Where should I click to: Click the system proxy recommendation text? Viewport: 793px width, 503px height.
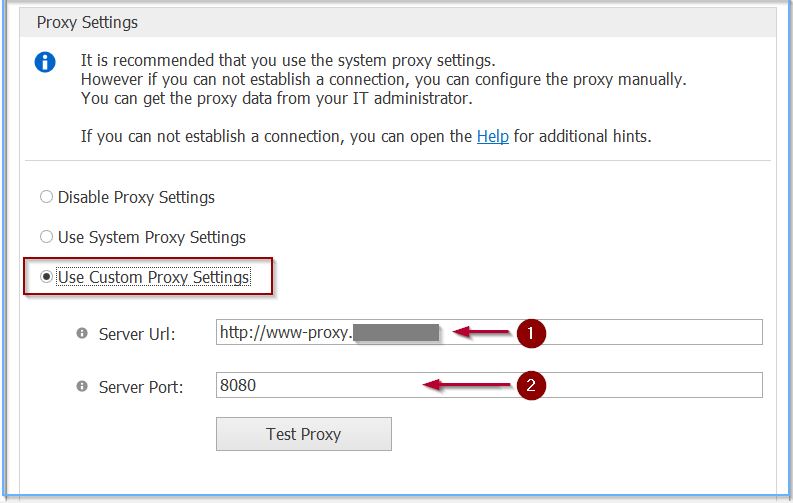(288, 59)
